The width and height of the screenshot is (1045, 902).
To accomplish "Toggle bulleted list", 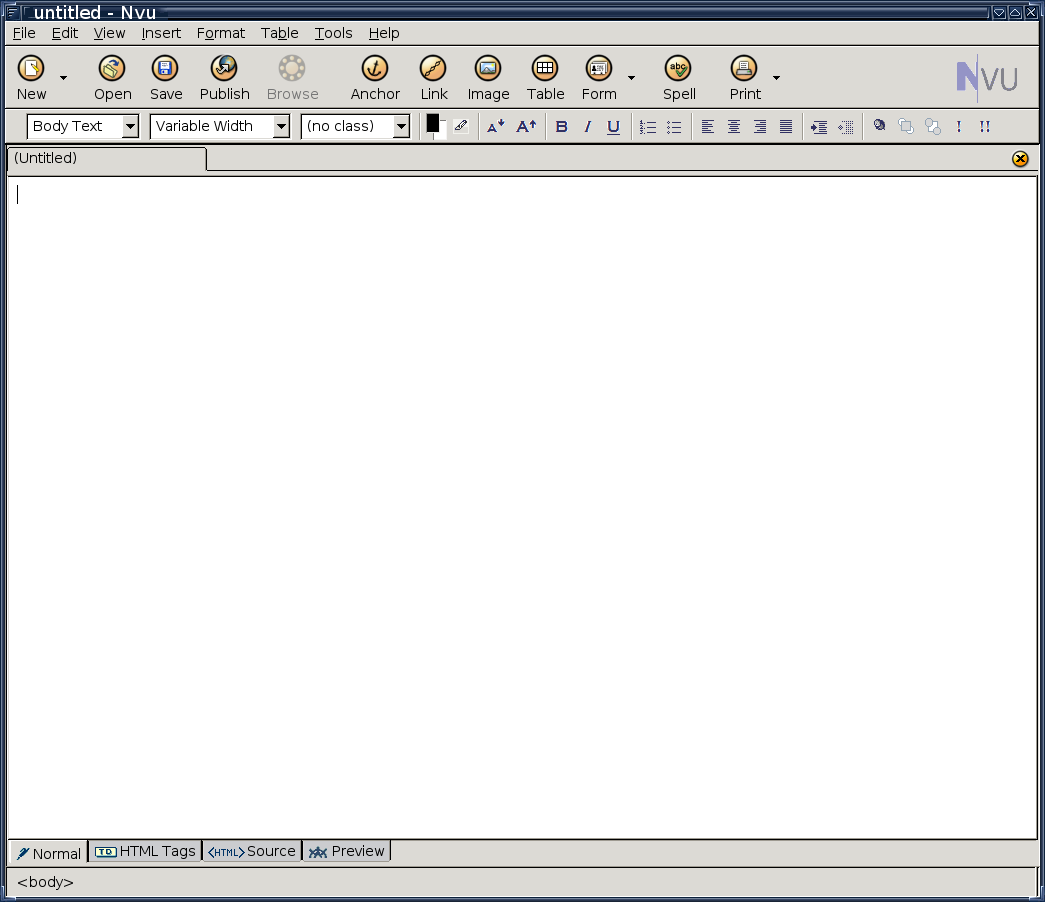I will (x=674, y=127).
